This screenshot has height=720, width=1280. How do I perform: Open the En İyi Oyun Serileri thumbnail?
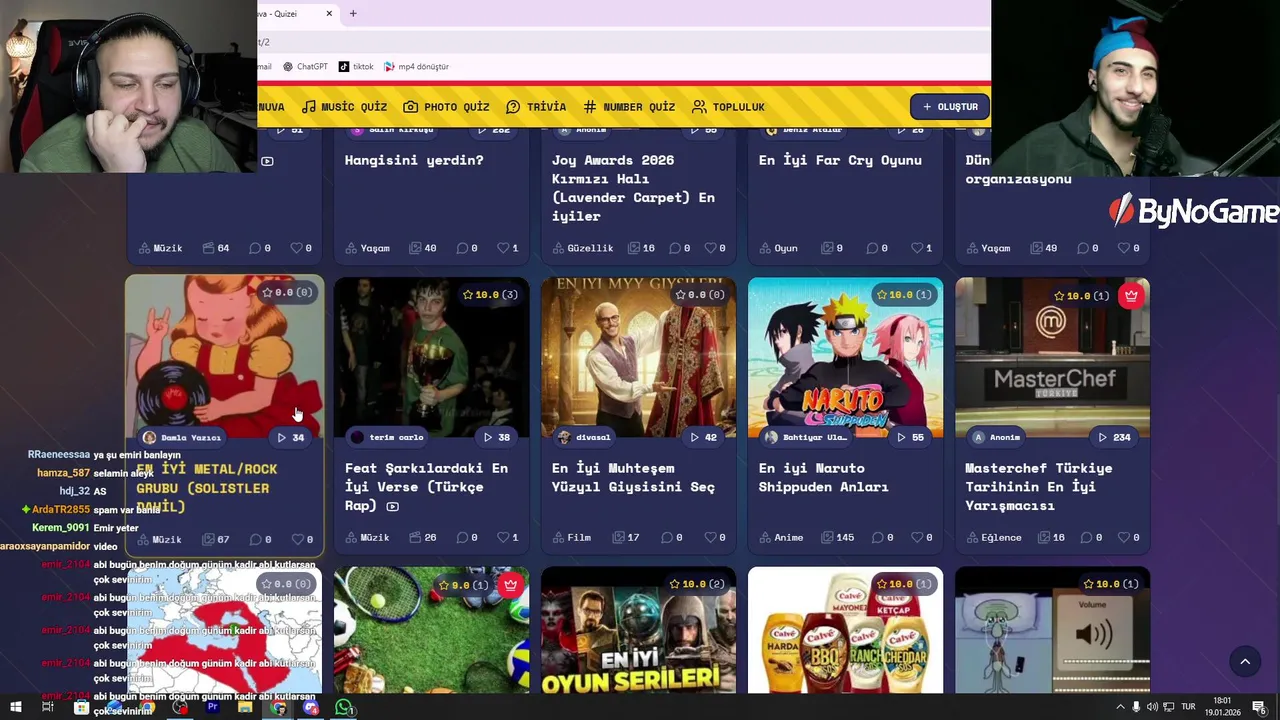[x=638, y=630]
